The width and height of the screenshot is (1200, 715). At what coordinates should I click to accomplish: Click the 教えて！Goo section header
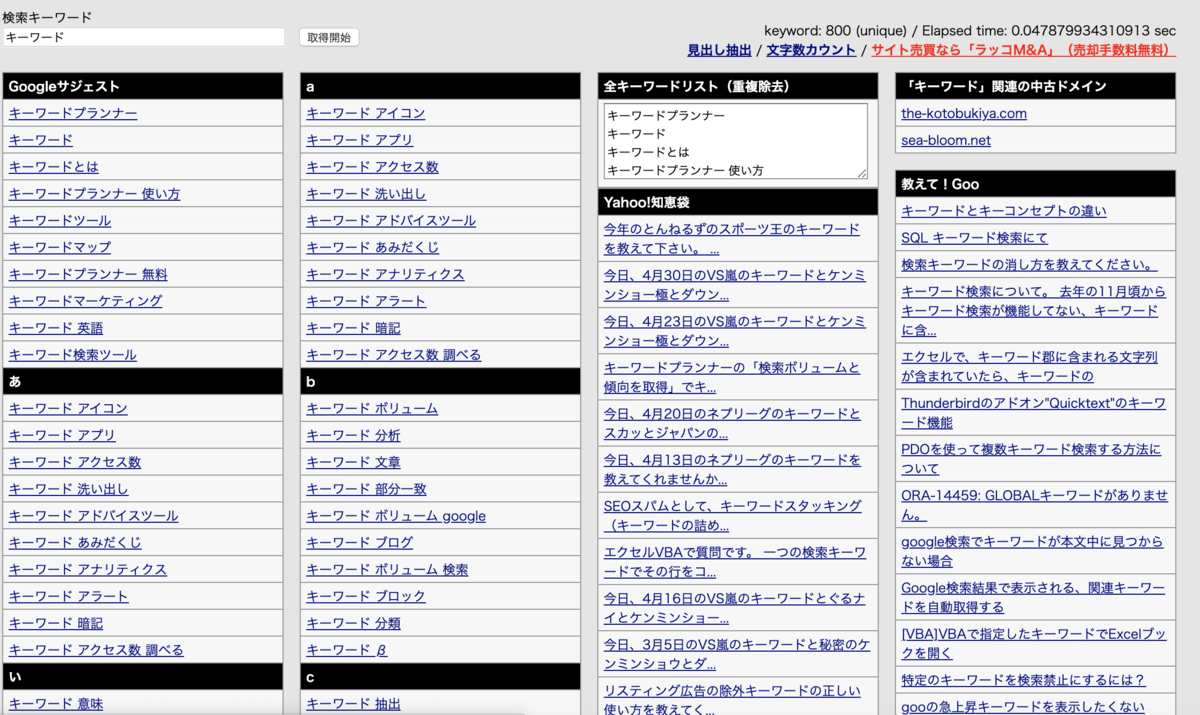pyautogui.click(x=1035, y=184)
